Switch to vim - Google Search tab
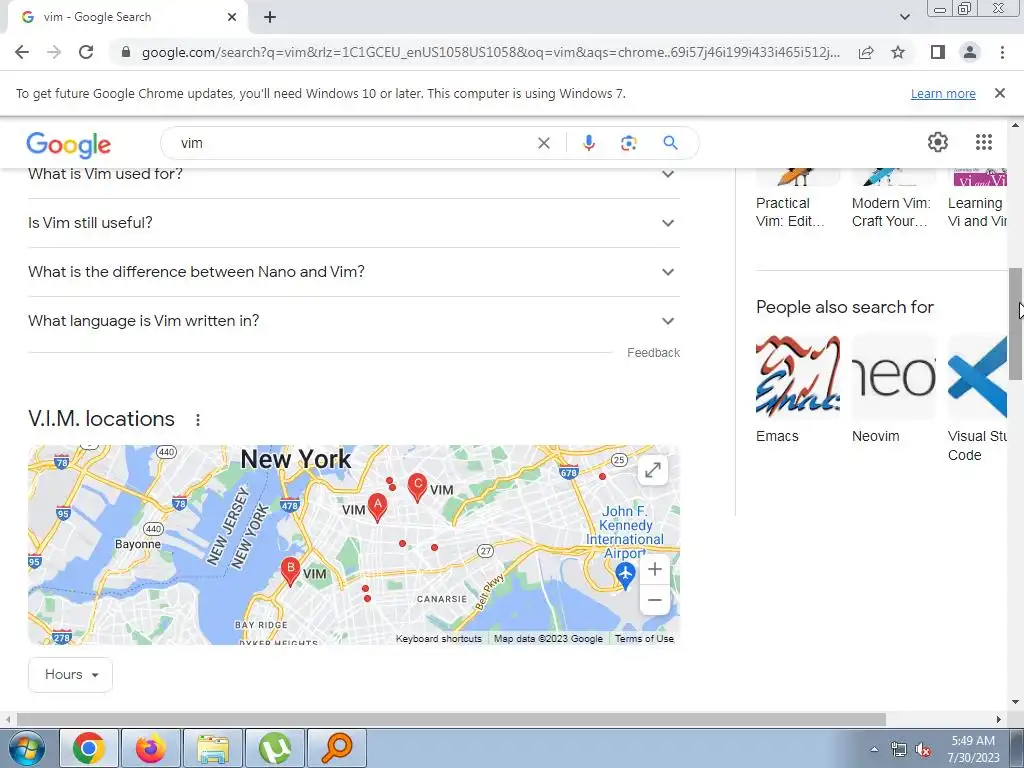 click(x=127, y=18)
